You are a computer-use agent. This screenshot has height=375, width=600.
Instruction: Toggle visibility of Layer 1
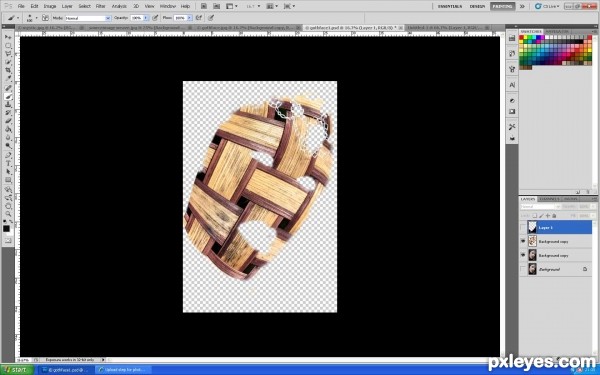click(523, 228)
